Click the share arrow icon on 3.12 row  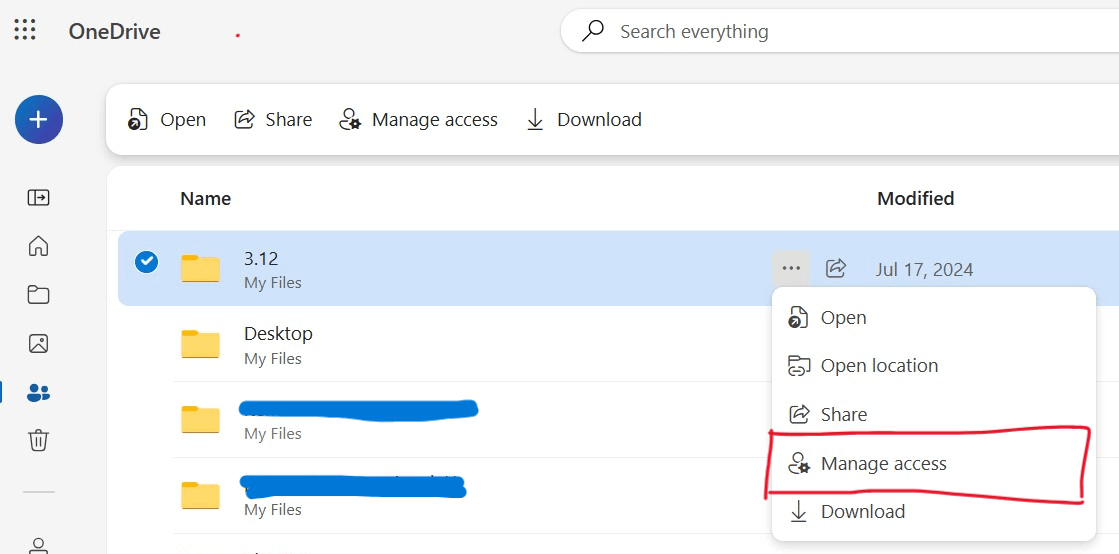click(836, 268)
